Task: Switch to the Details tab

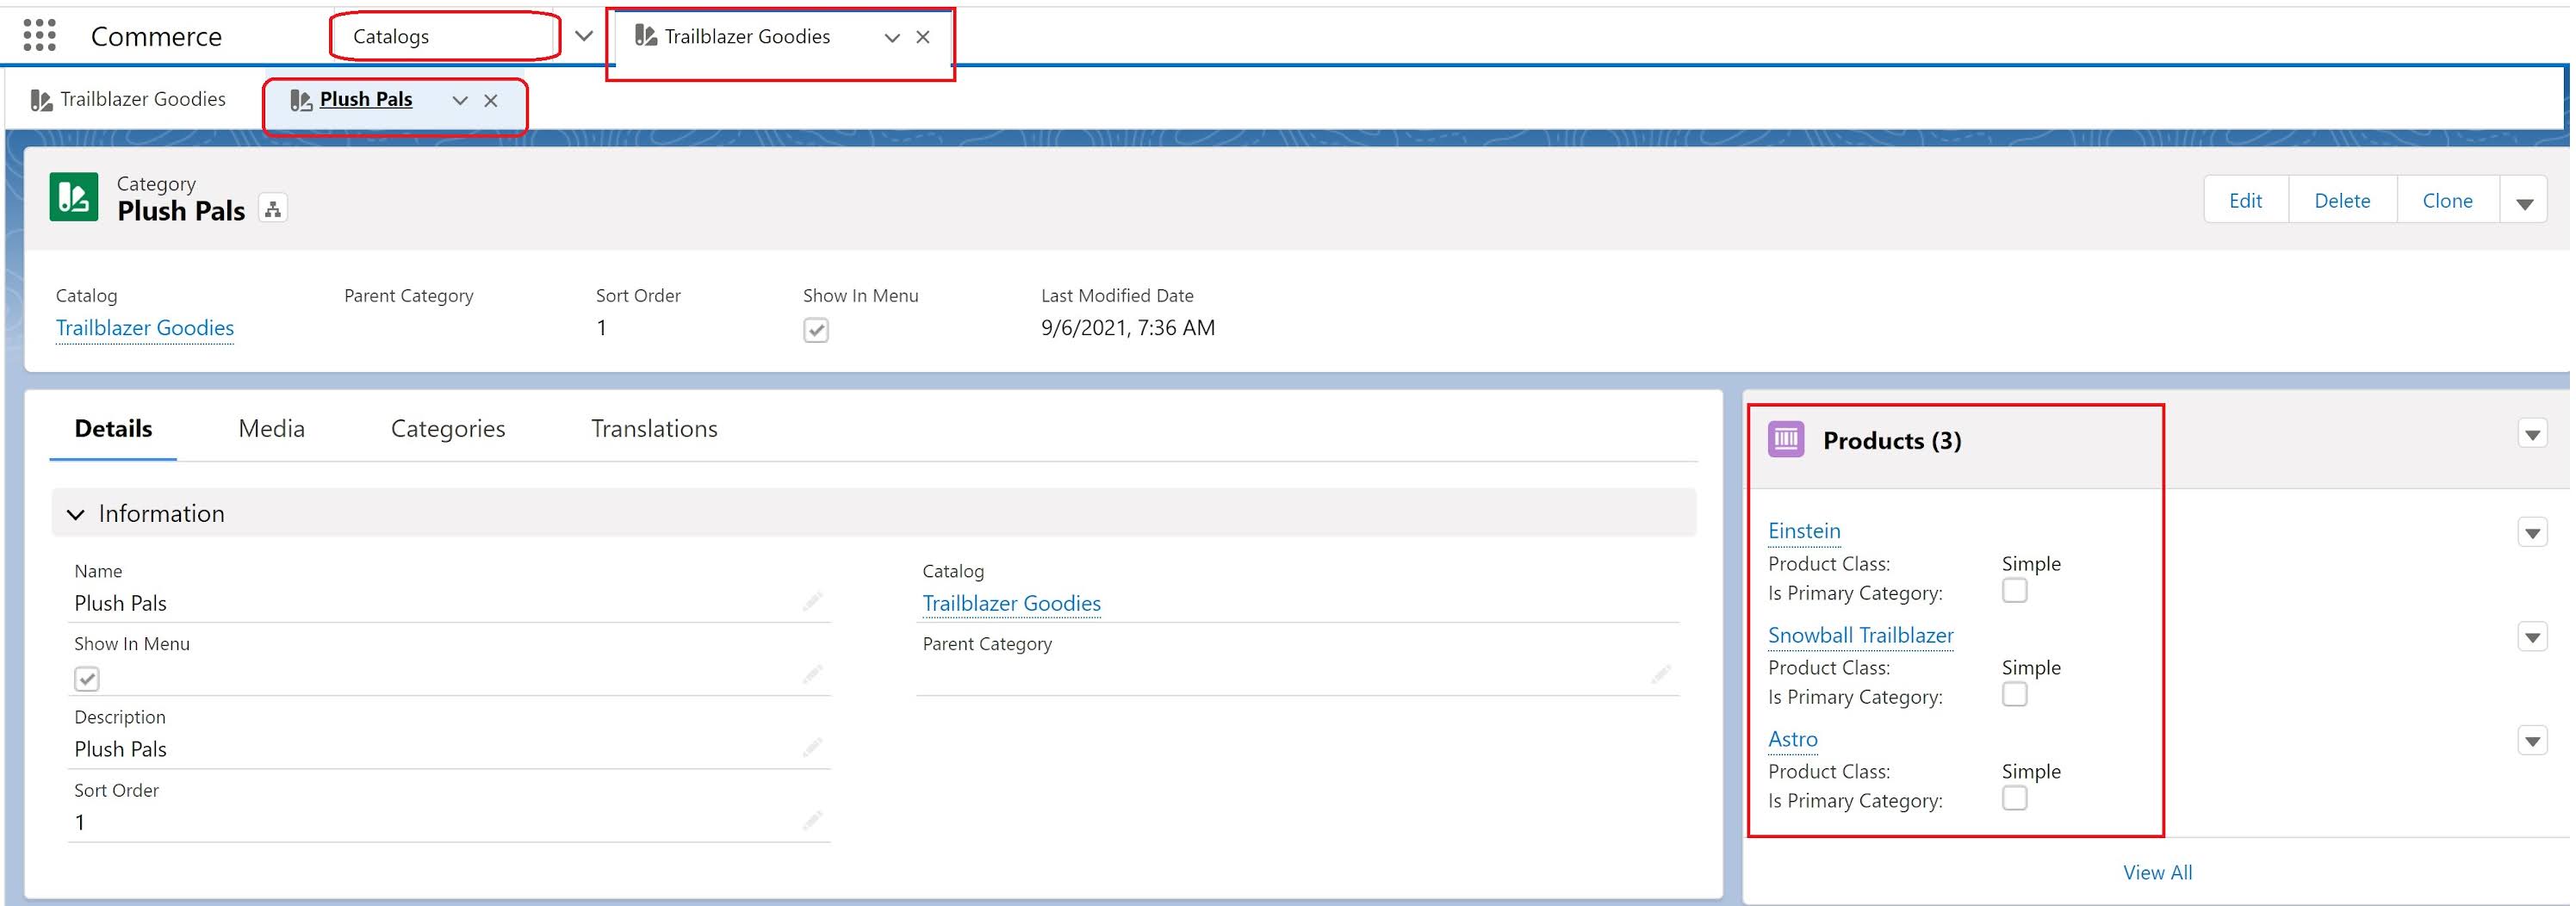Action: [113, 429]
